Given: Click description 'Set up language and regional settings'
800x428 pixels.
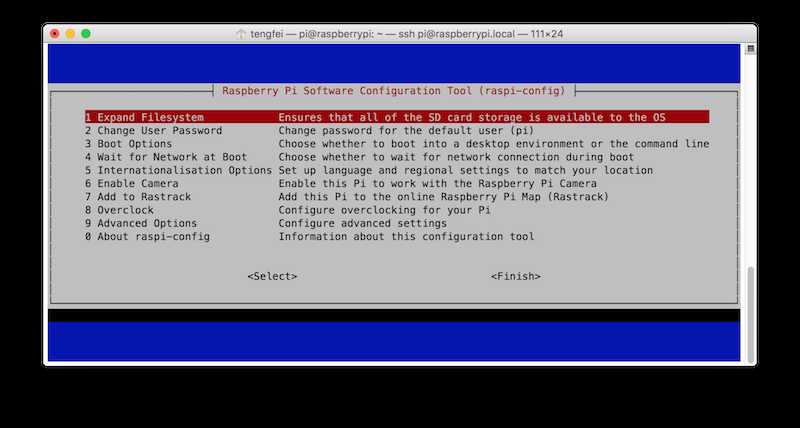Looking at the screenshot, I should (466, 170).
